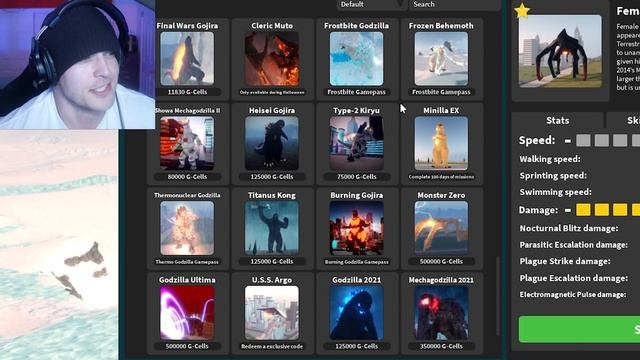Click the Frostbite Gamepass label under Frozen Behemoth
This screenshot has height=360, width=640.
(441, 92)
